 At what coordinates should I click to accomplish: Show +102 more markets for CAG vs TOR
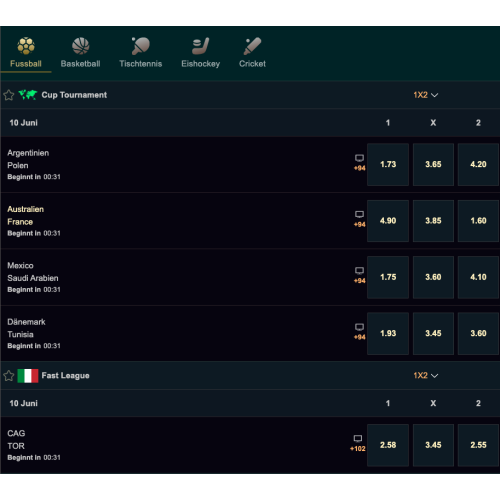358,449
